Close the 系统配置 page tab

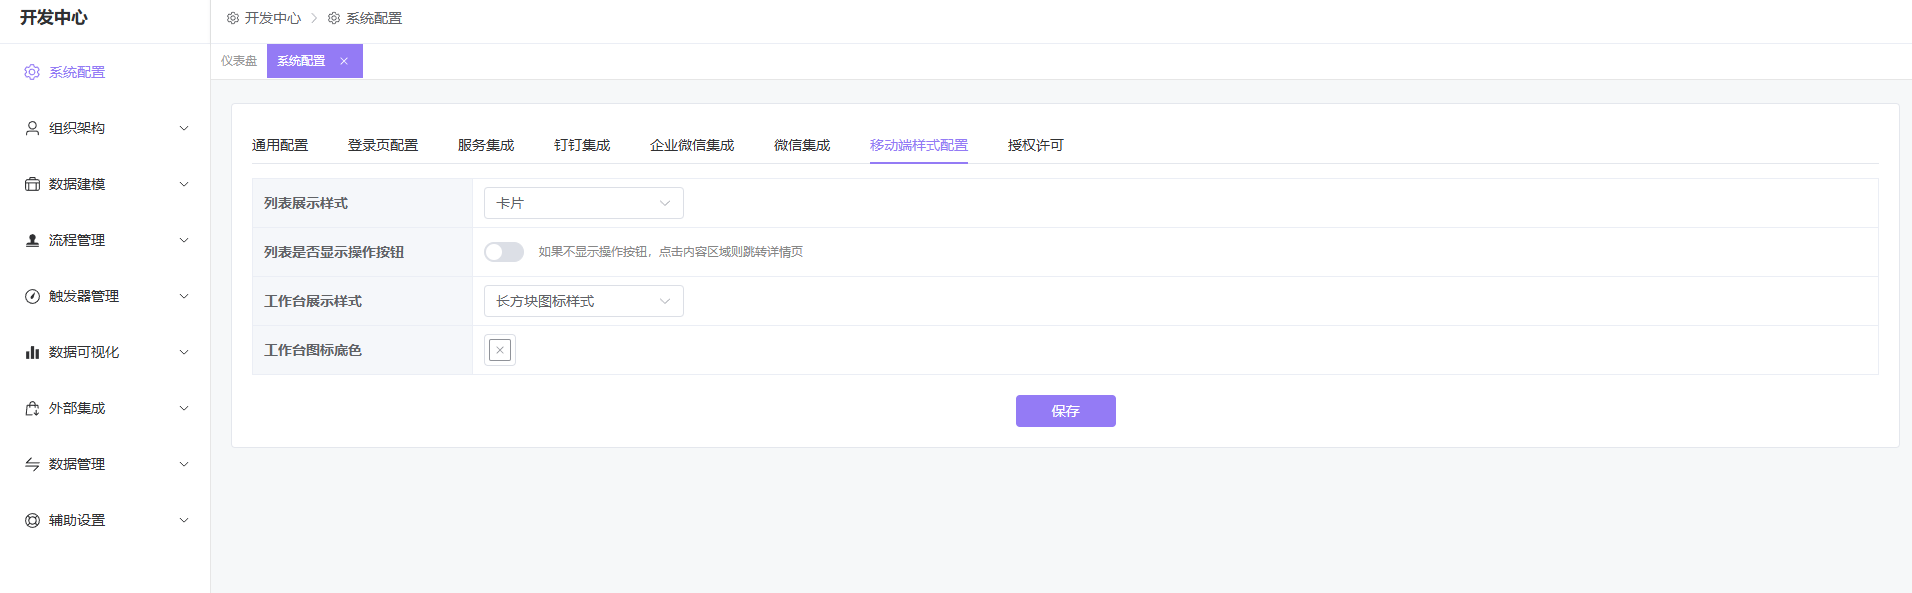(x=344, y=61)
